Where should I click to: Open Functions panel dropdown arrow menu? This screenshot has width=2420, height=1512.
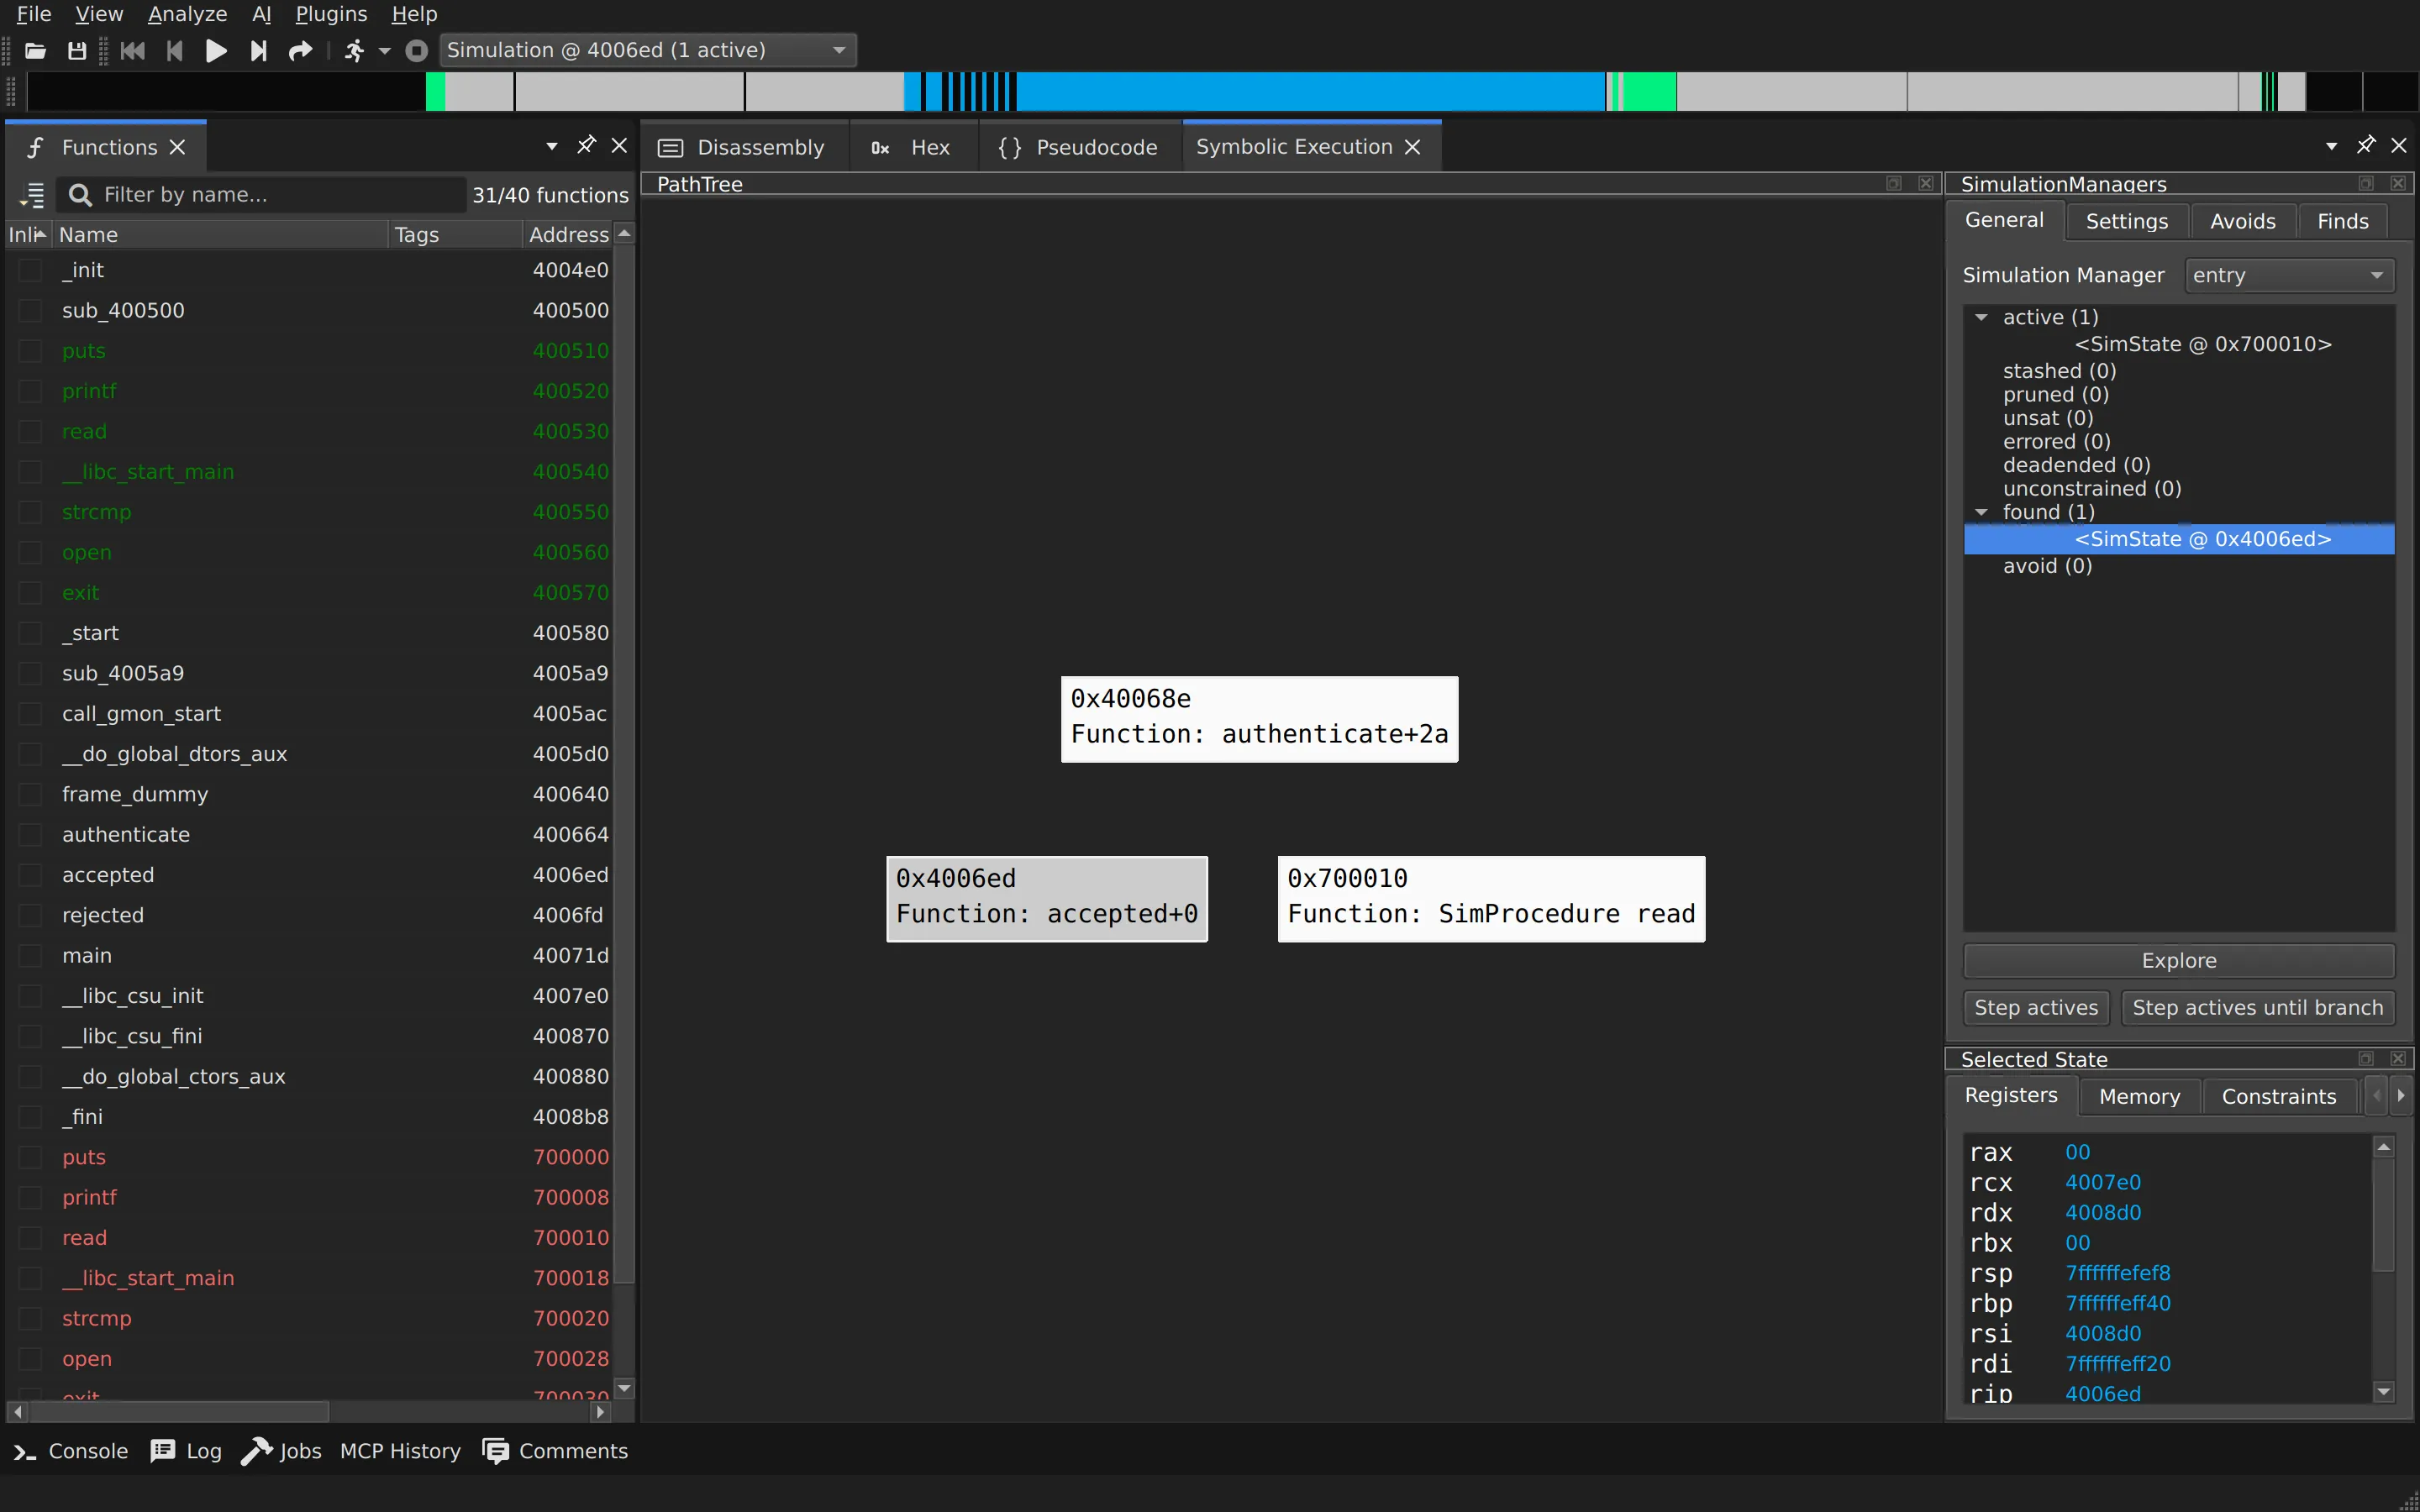pyautogui.click(x=552, y=147)
